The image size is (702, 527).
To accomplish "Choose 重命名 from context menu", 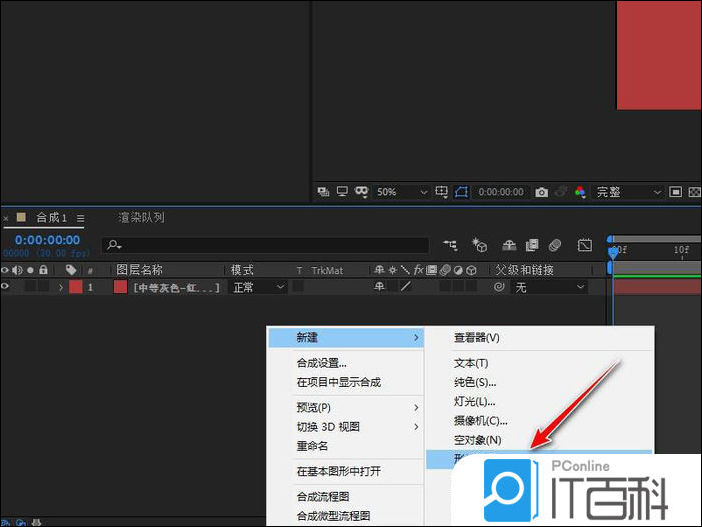I will pos(312,446).
